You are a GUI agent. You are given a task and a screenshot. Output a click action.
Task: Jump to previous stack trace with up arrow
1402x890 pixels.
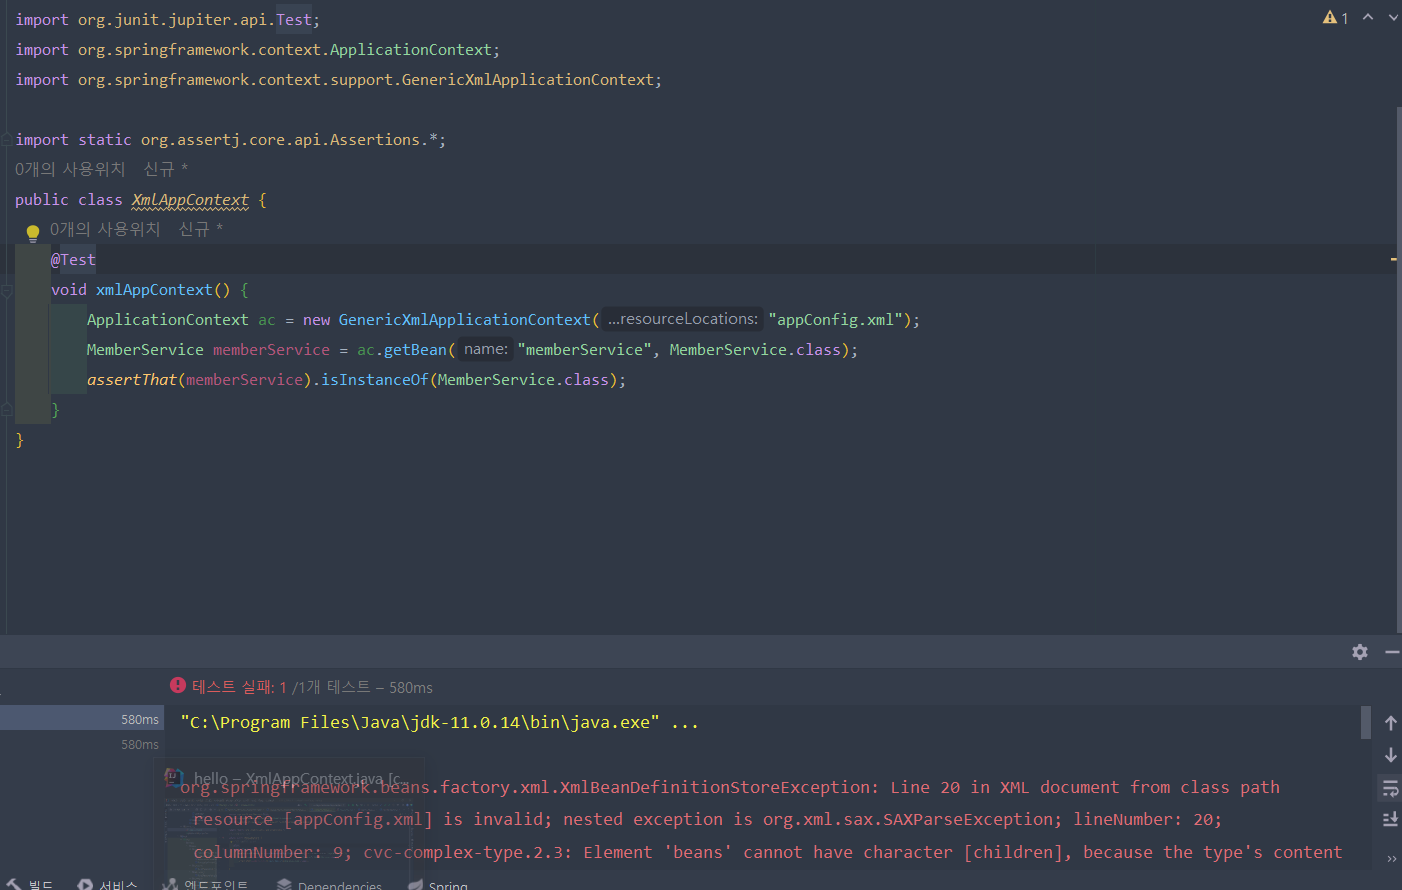pyautogui.click(x=1390, y=723)
